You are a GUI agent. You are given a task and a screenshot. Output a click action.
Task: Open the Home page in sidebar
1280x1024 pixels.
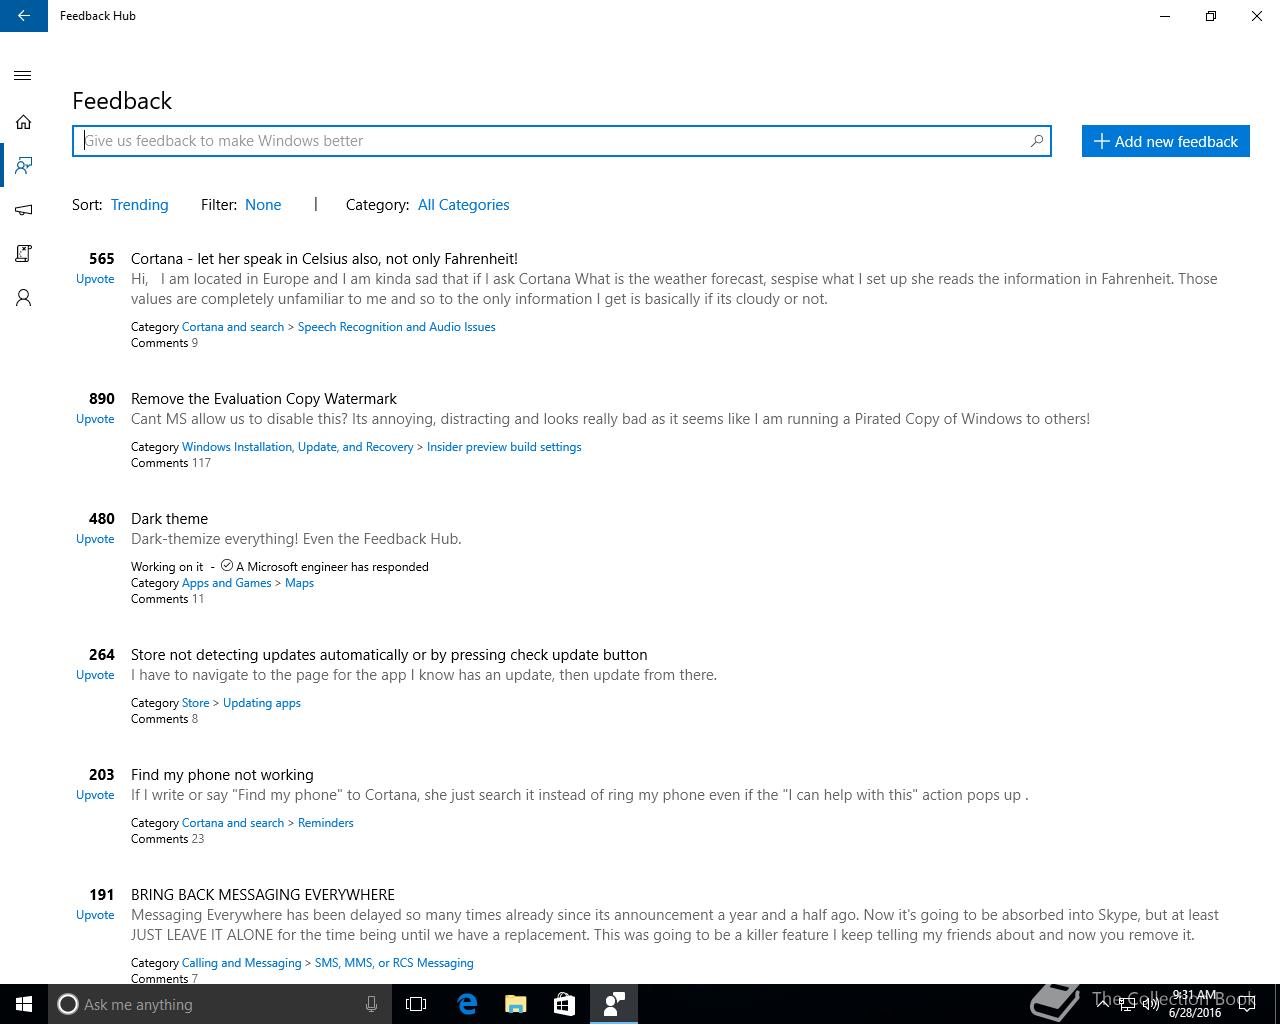click(x=23, y=122)
